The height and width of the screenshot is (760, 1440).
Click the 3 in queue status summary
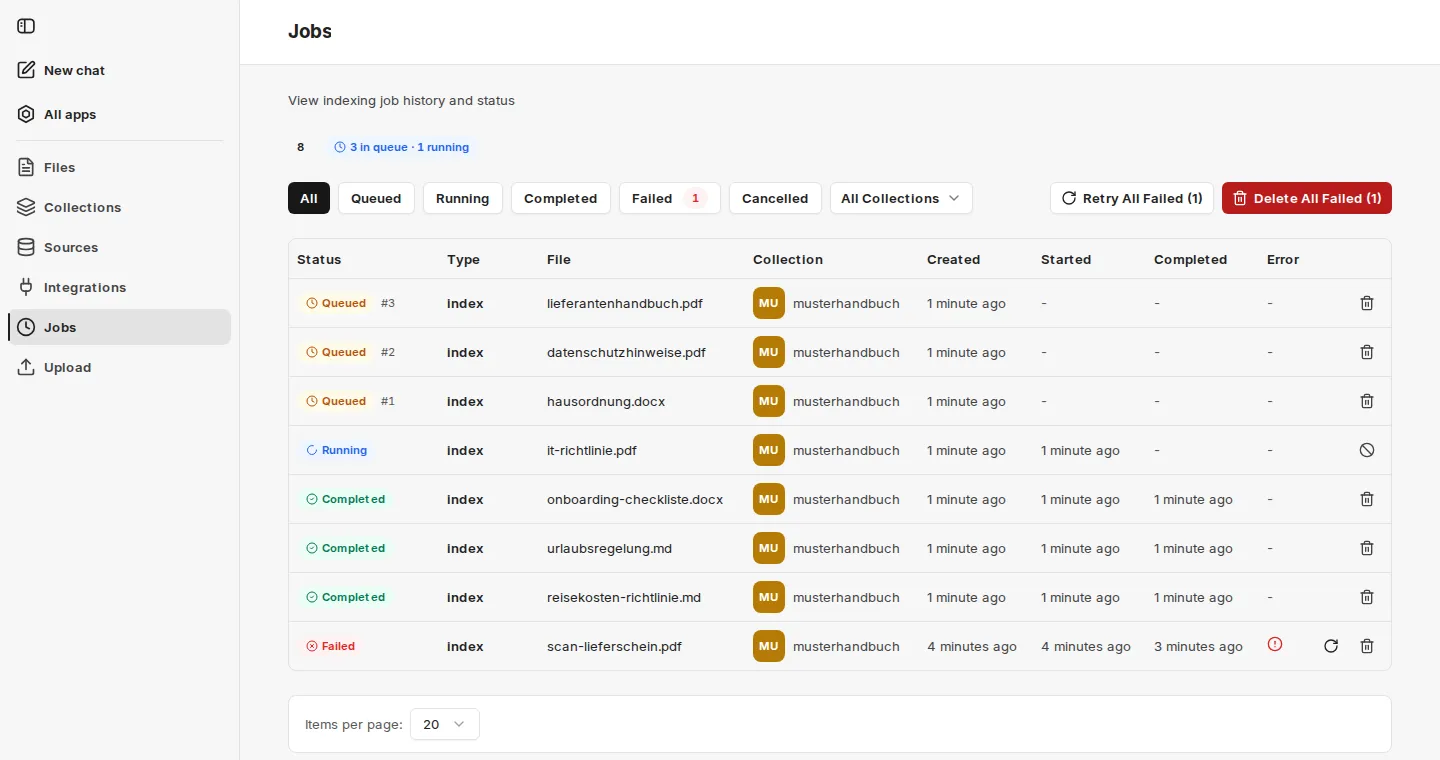[401, 147]
